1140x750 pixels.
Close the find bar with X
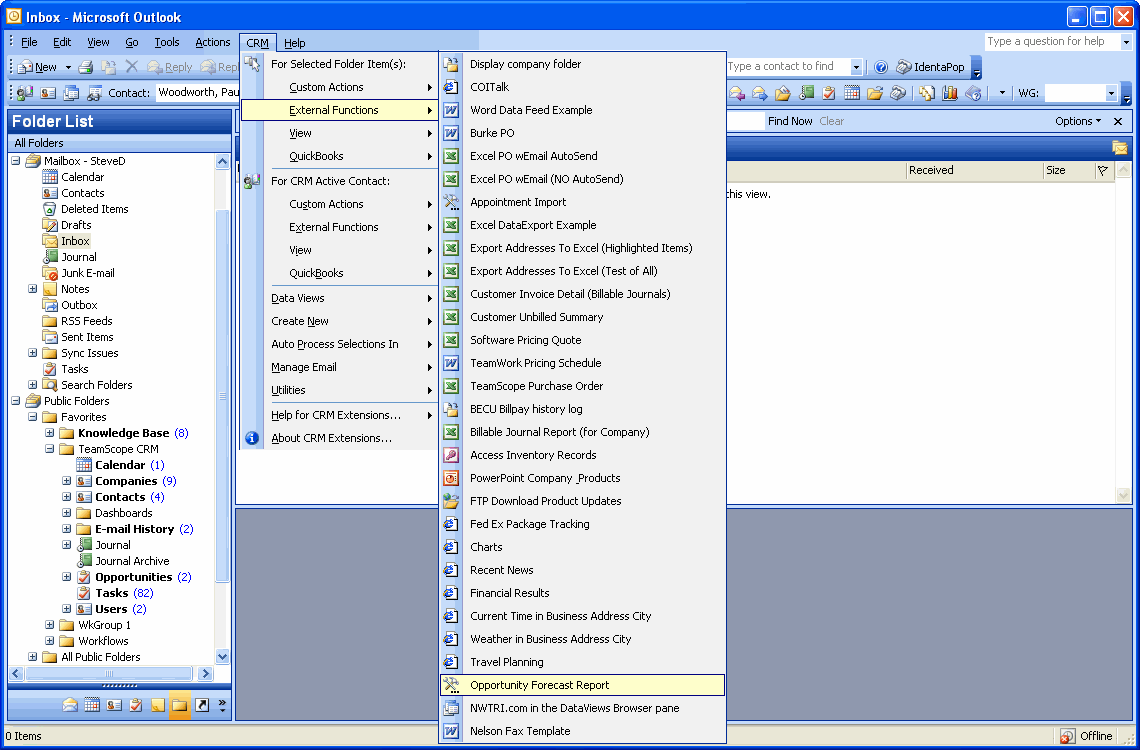coord(1118,121)
